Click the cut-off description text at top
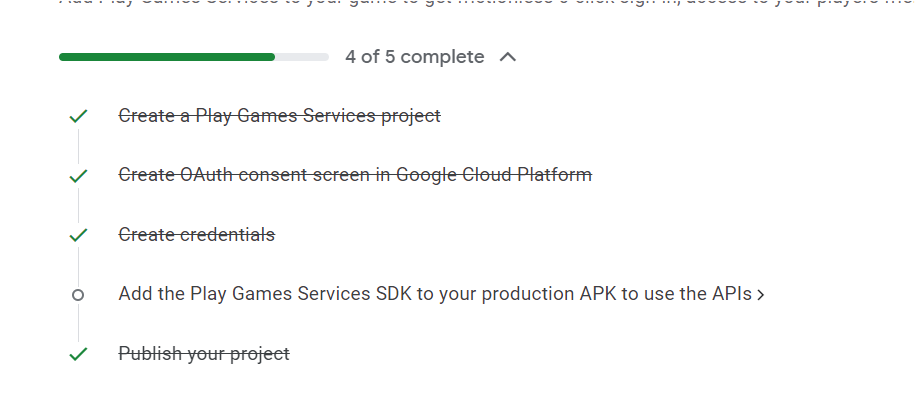The width and height of the screenshot is (915, 414). [x=487, y=2]
